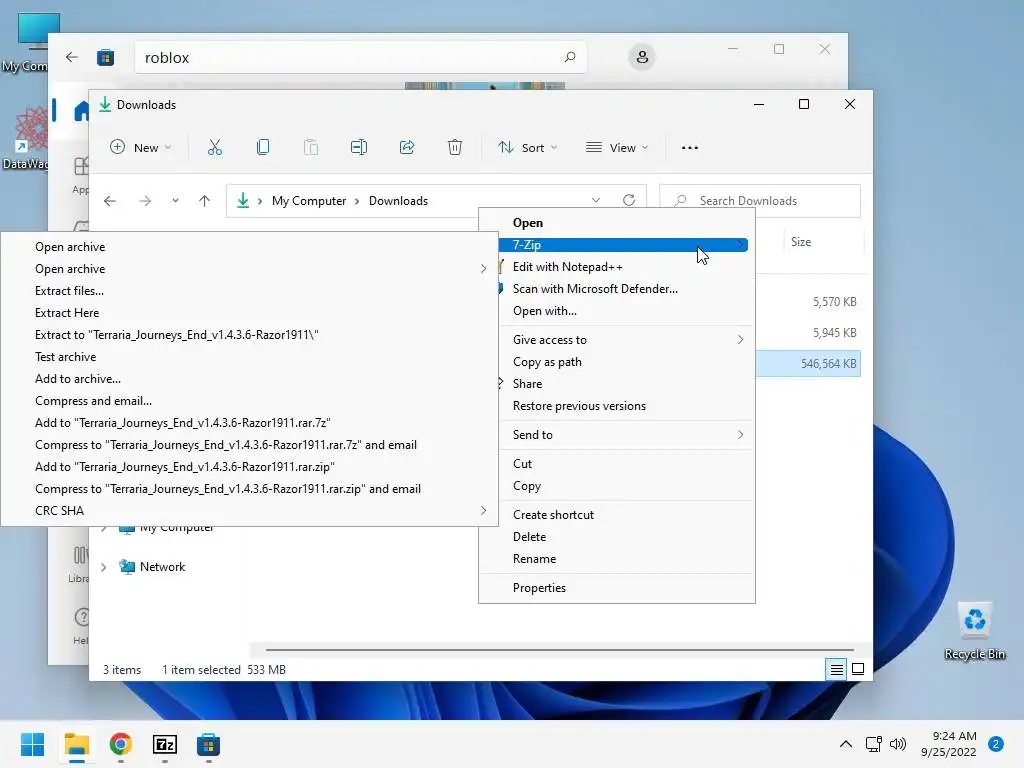Choose Properties in context menu

(616, 588)
